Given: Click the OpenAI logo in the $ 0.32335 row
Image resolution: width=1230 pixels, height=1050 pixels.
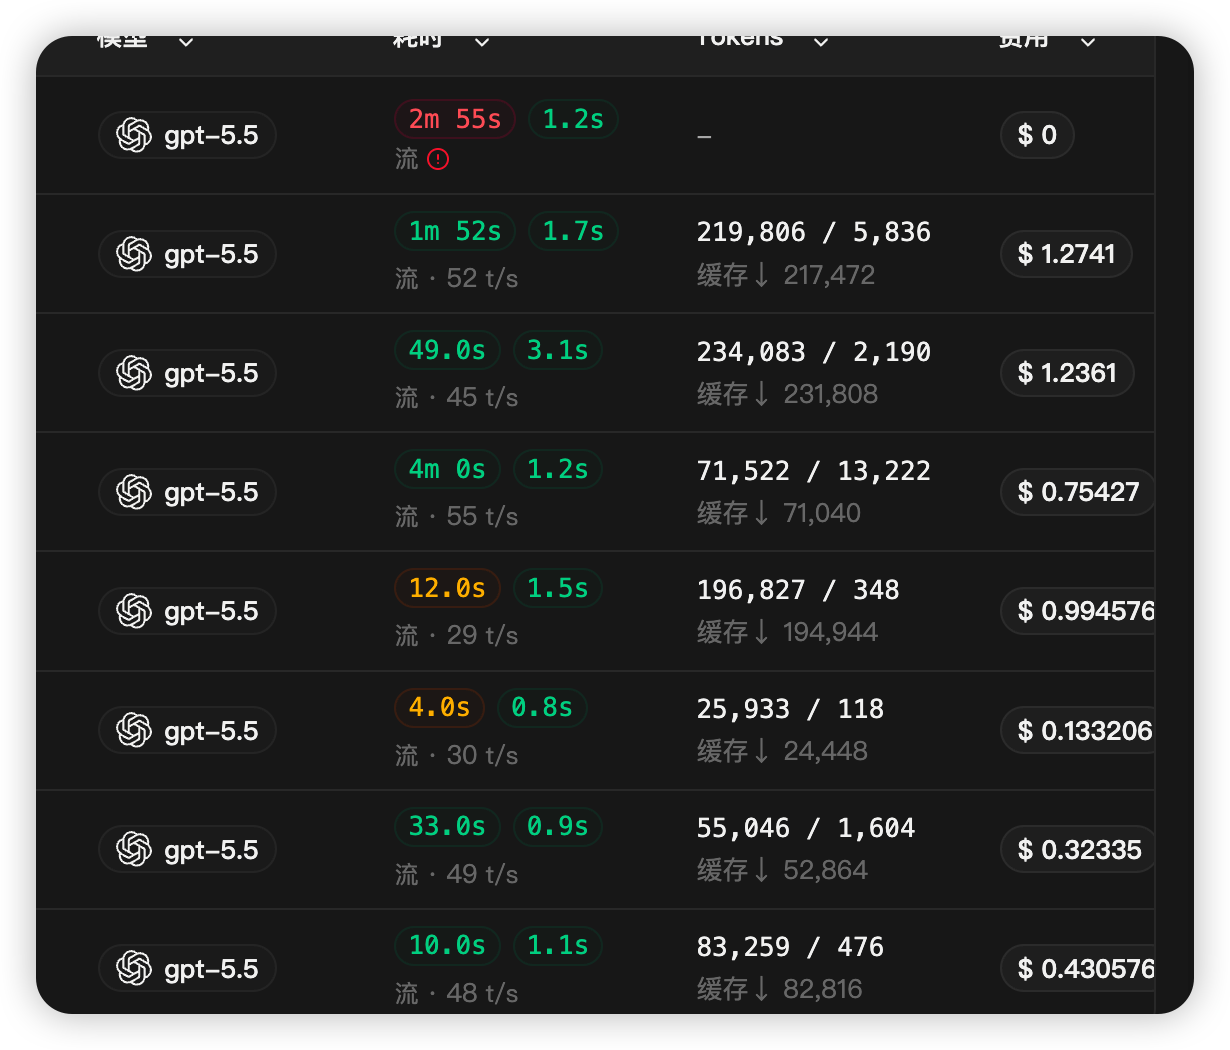Looking at the screenshot, I should tap(134, 849).
